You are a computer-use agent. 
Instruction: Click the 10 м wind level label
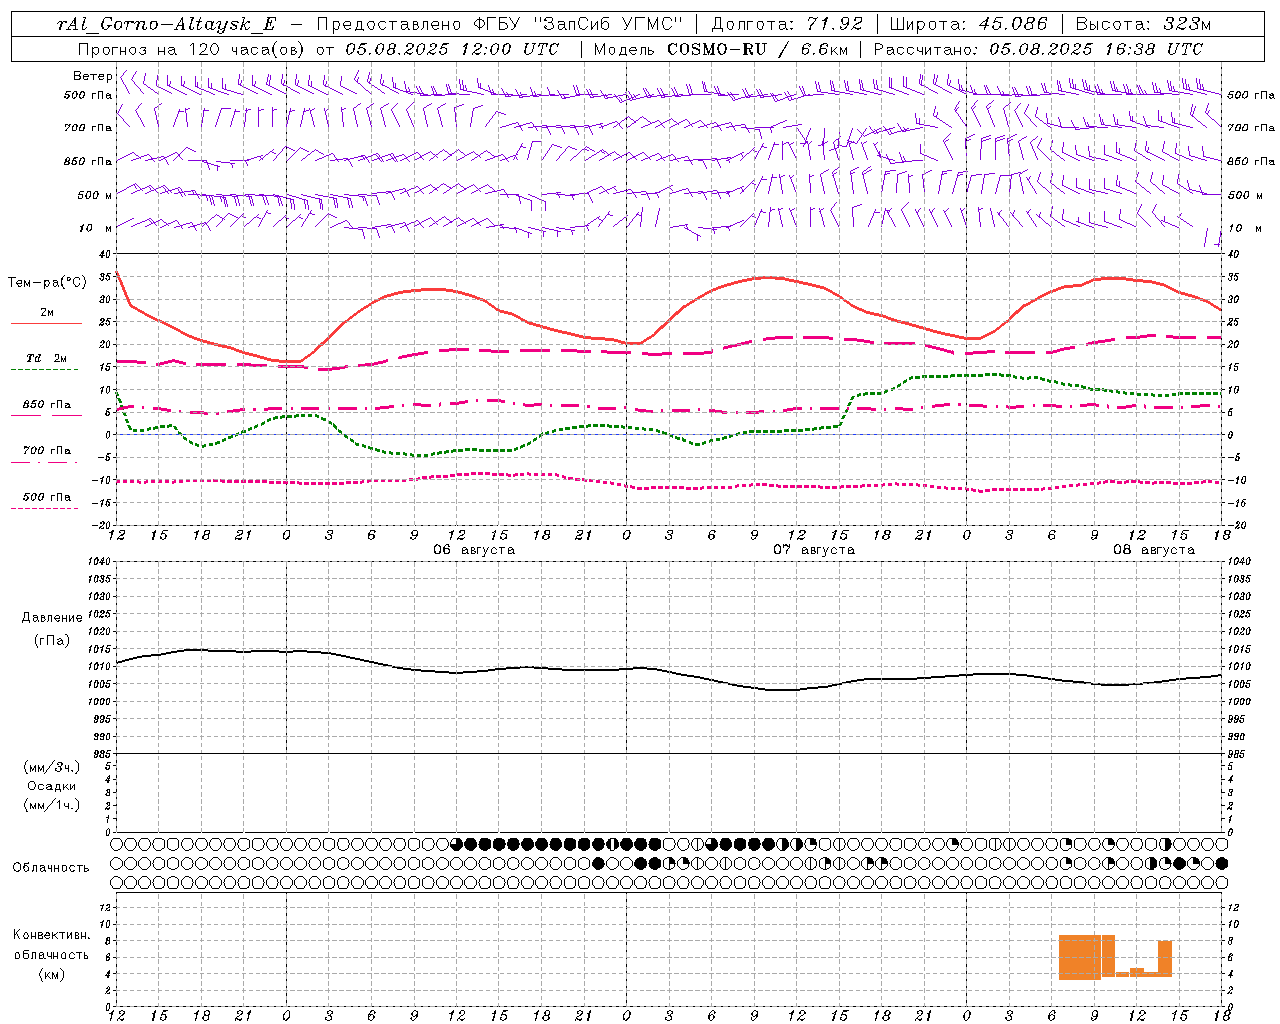click(96, 229)
